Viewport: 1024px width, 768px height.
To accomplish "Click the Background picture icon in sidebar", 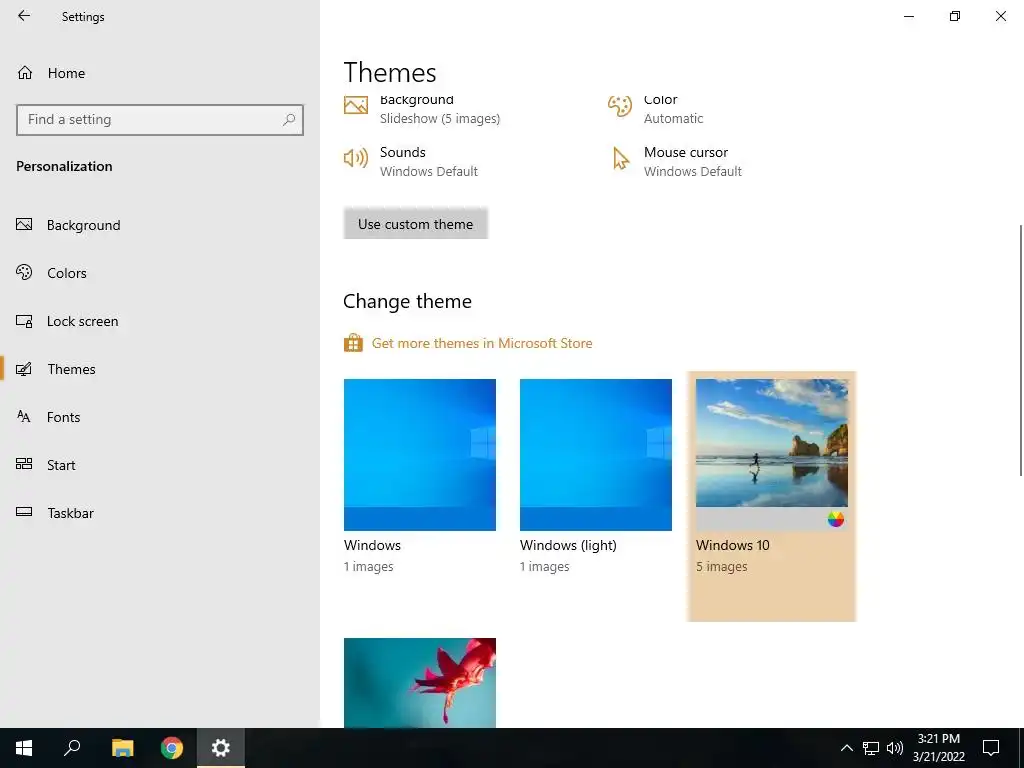I will coord(24,225).
